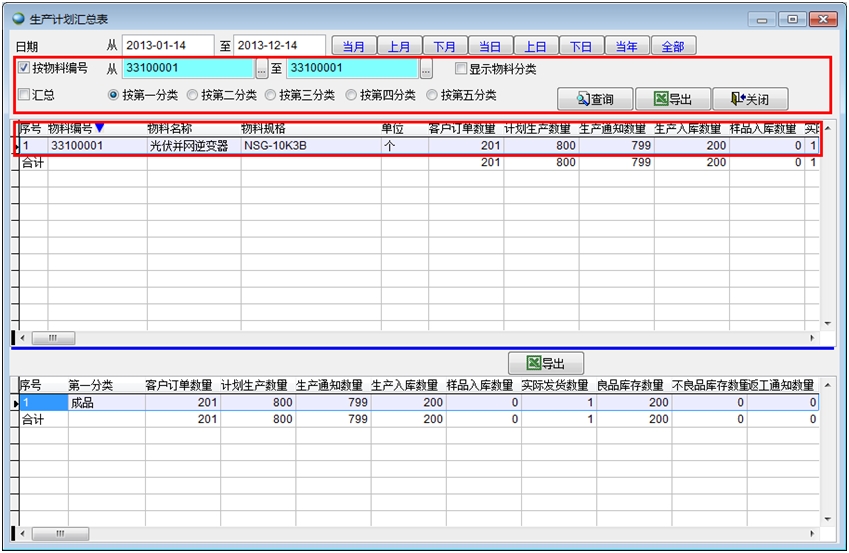Choose the 按第五分类 radio option
849x553 pixels.
pyautogui.click(x=432, y=95)
